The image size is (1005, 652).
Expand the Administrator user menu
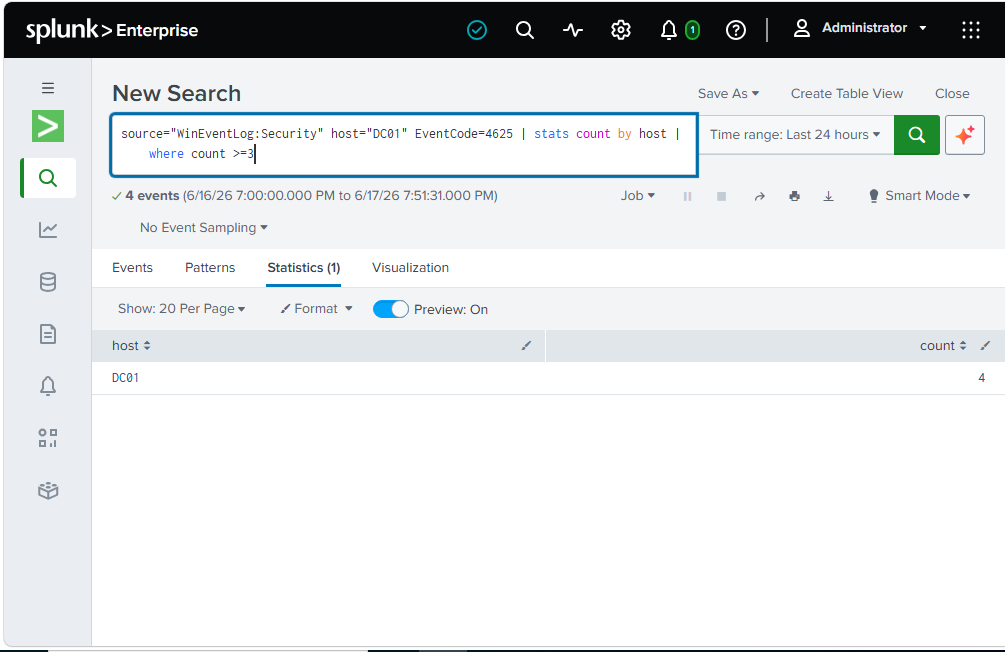[x=860, y=28]
